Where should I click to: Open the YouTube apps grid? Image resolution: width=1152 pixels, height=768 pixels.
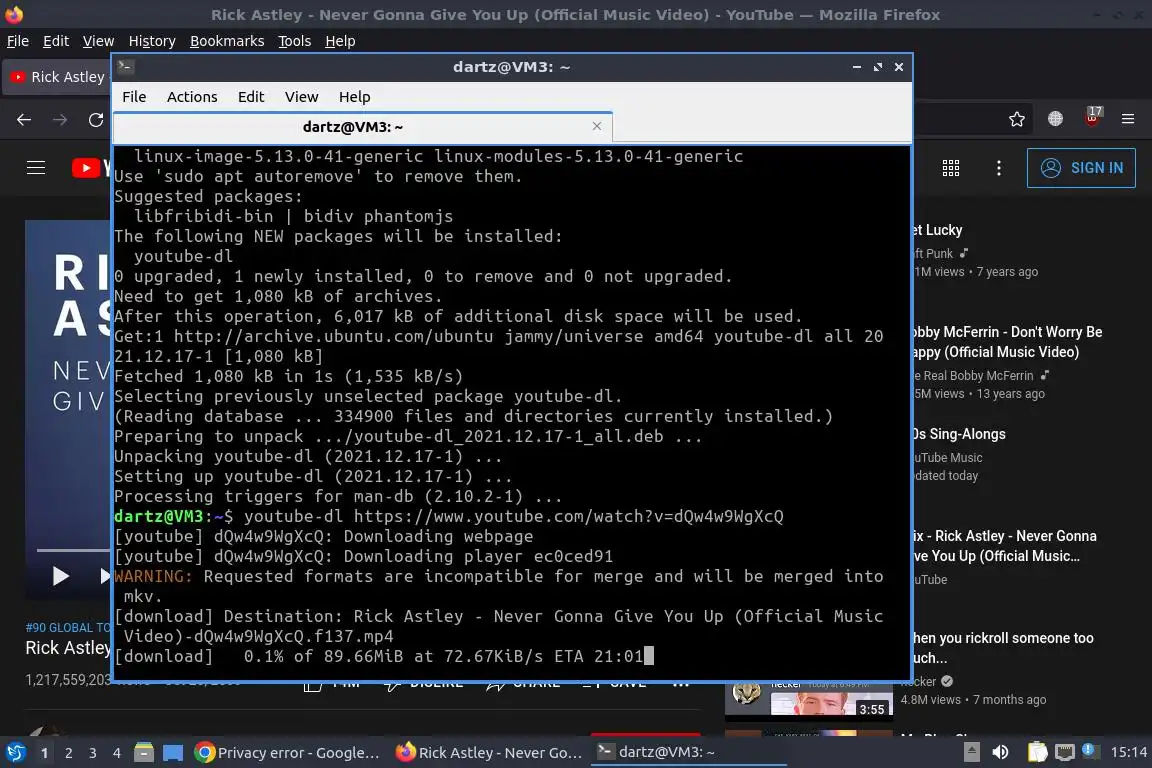951,168
